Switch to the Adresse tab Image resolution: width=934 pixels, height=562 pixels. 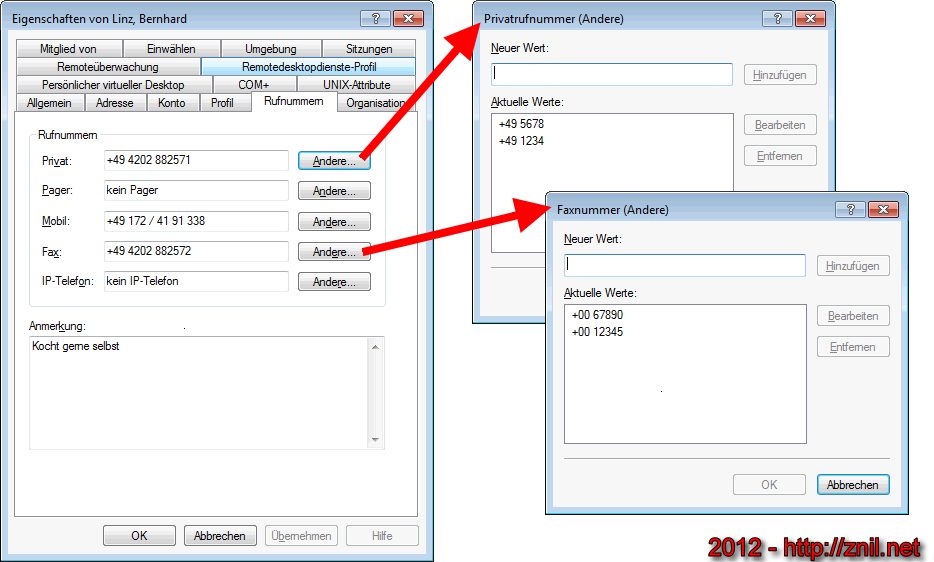coord(115,103)
